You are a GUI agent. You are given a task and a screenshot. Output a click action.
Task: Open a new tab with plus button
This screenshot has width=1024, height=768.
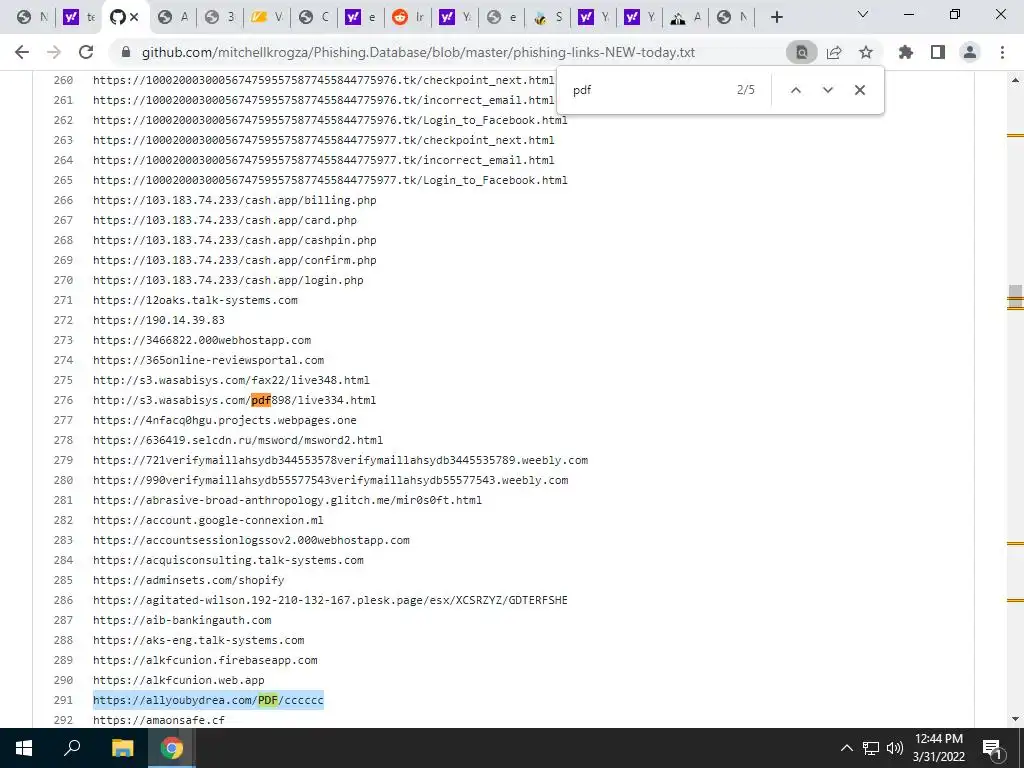[x=776, y=17]
